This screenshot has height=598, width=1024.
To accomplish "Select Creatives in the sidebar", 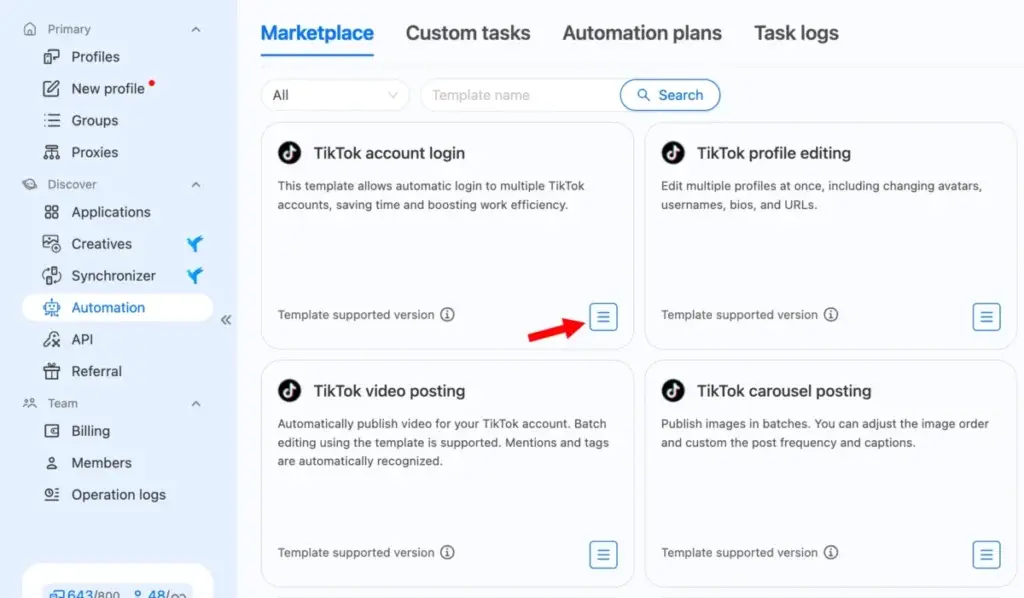I will point(101,244).
